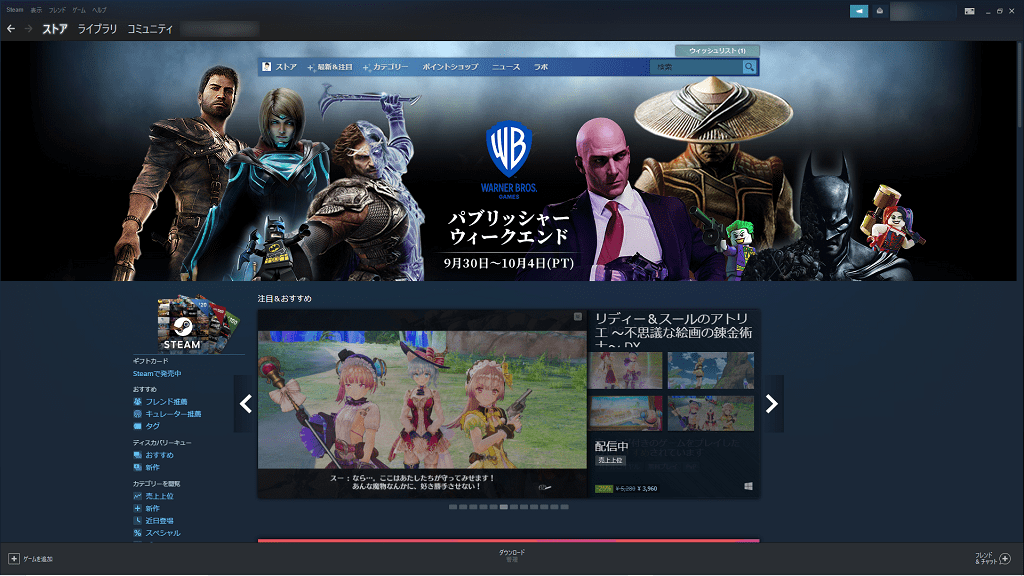
Task: Select the bottom-left featured screenshot thumbnail
Action: pos(625,413)
